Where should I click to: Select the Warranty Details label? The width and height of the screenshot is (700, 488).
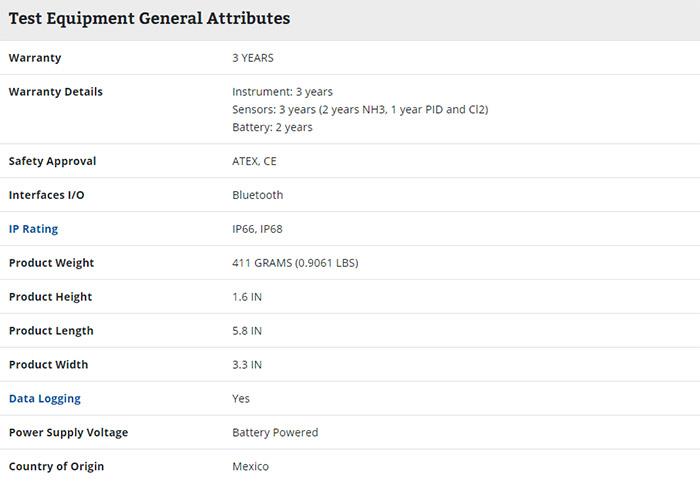(56, 92)
